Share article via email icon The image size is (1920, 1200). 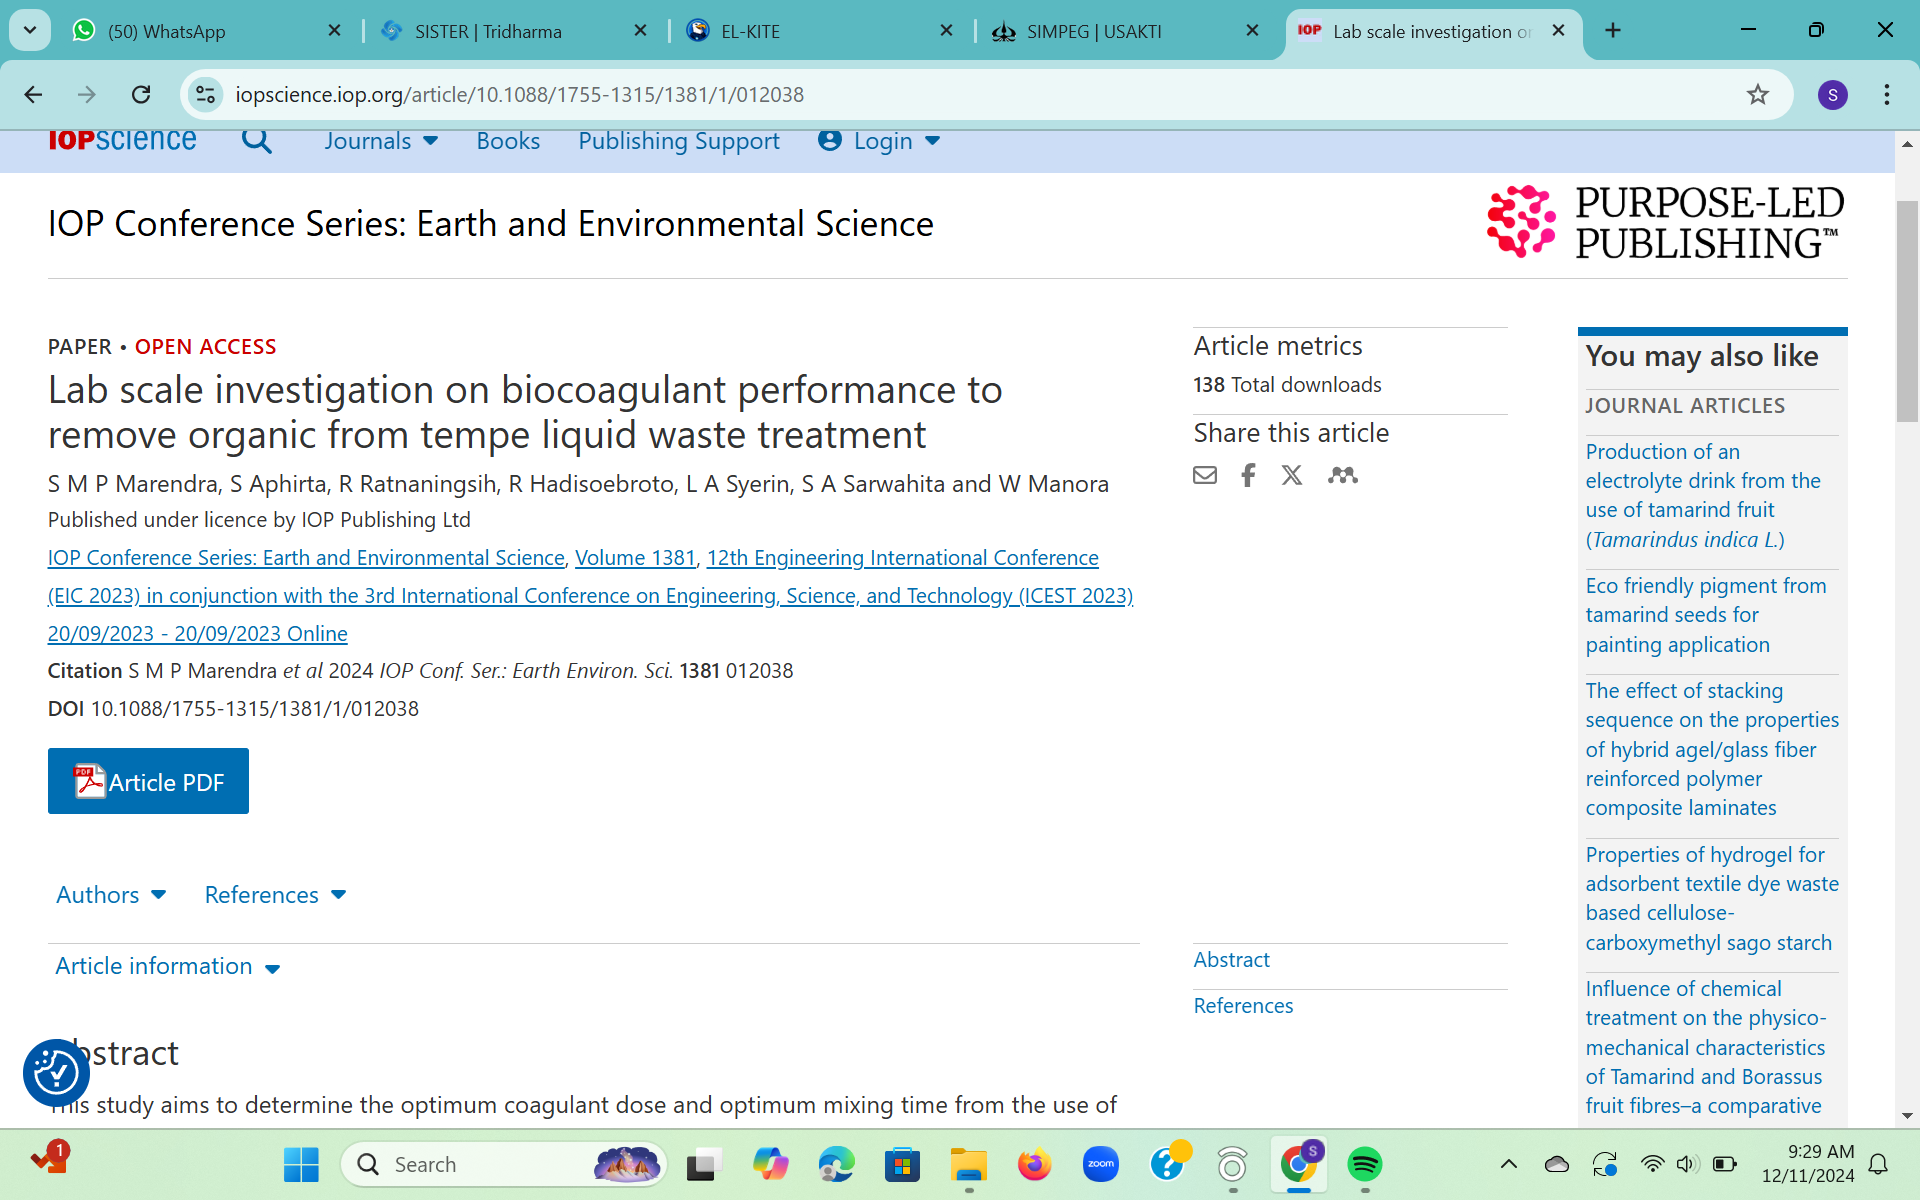click(1205, 475)
